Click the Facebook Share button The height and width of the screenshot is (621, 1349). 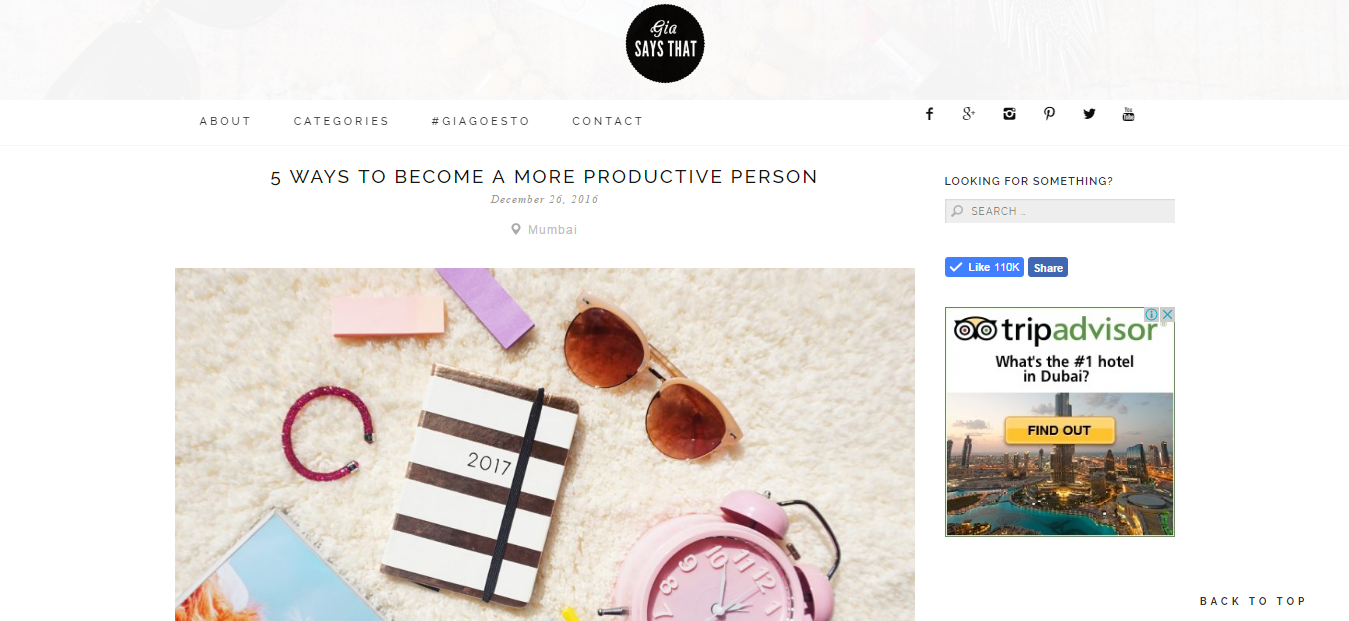coord(1048,267)
